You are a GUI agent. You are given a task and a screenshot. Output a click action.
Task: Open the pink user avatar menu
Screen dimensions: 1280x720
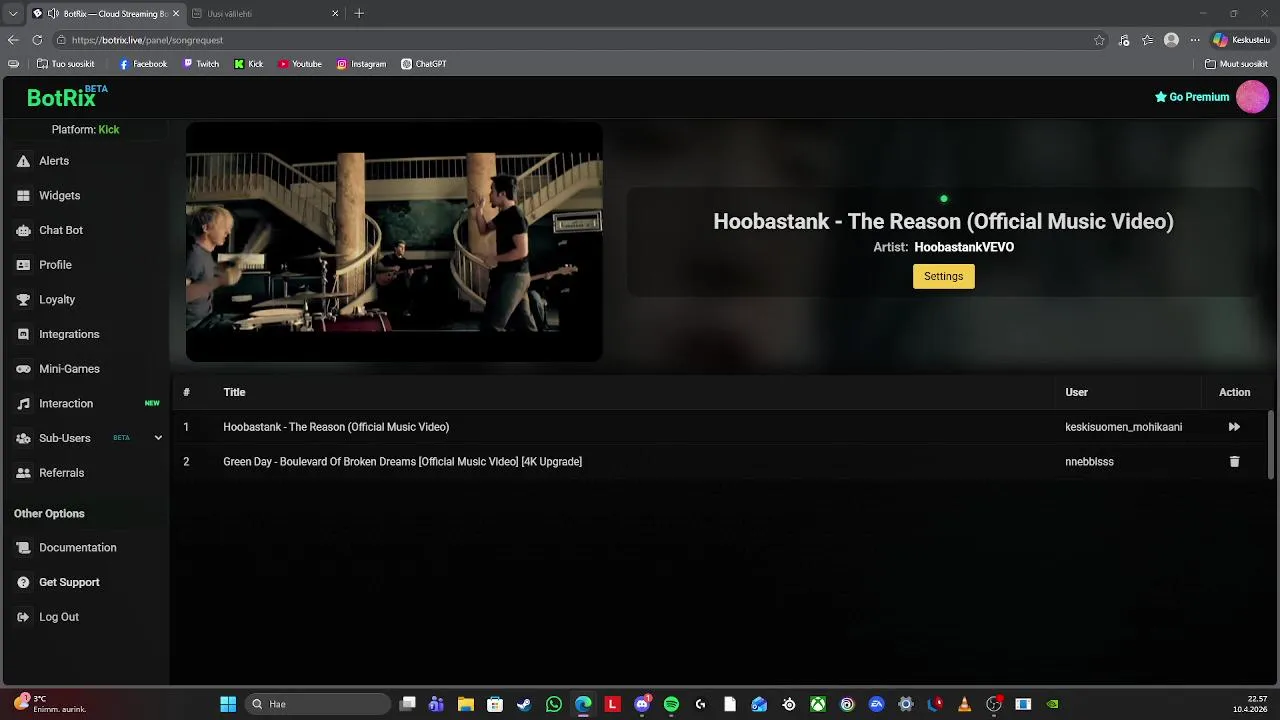(x=1252, y=97)
